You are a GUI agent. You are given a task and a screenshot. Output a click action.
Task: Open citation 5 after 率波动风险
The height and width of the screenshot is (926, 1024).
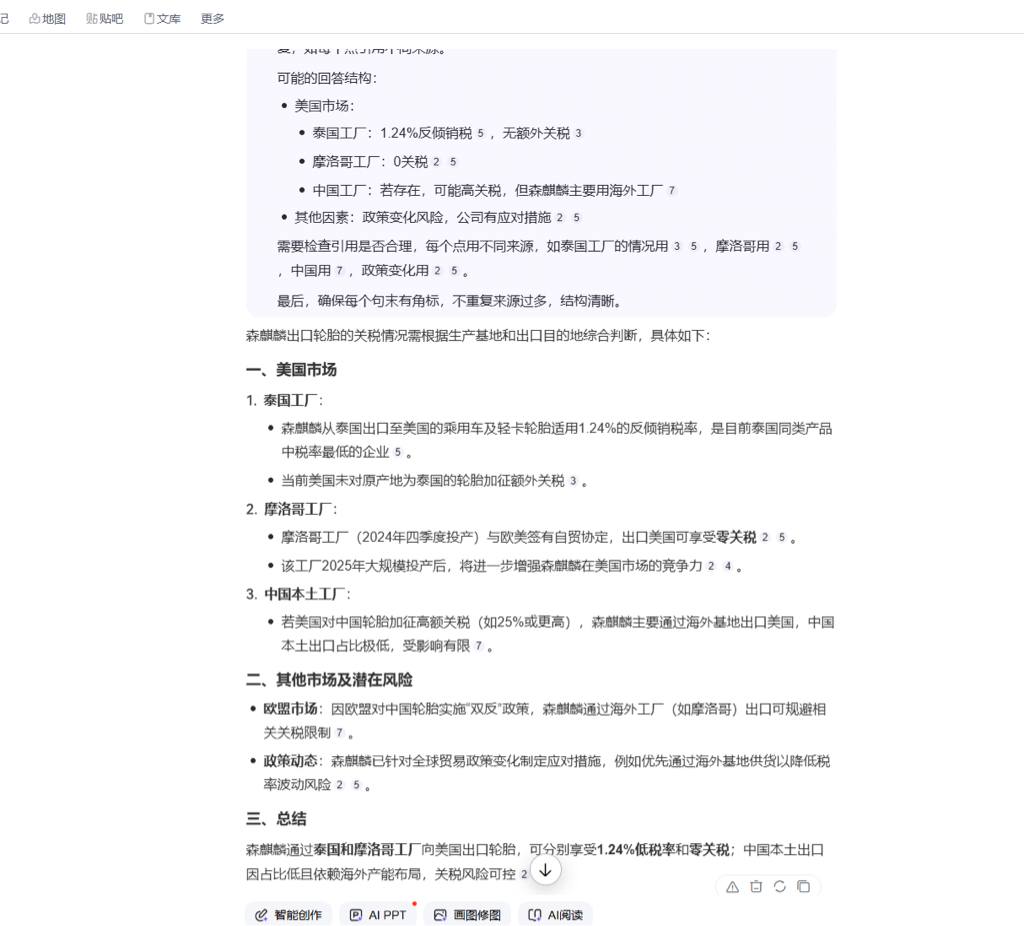point(357,785)
